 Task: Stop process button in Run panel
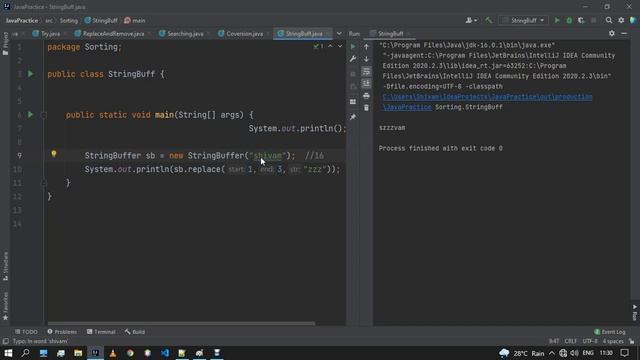tap(353, 74)
